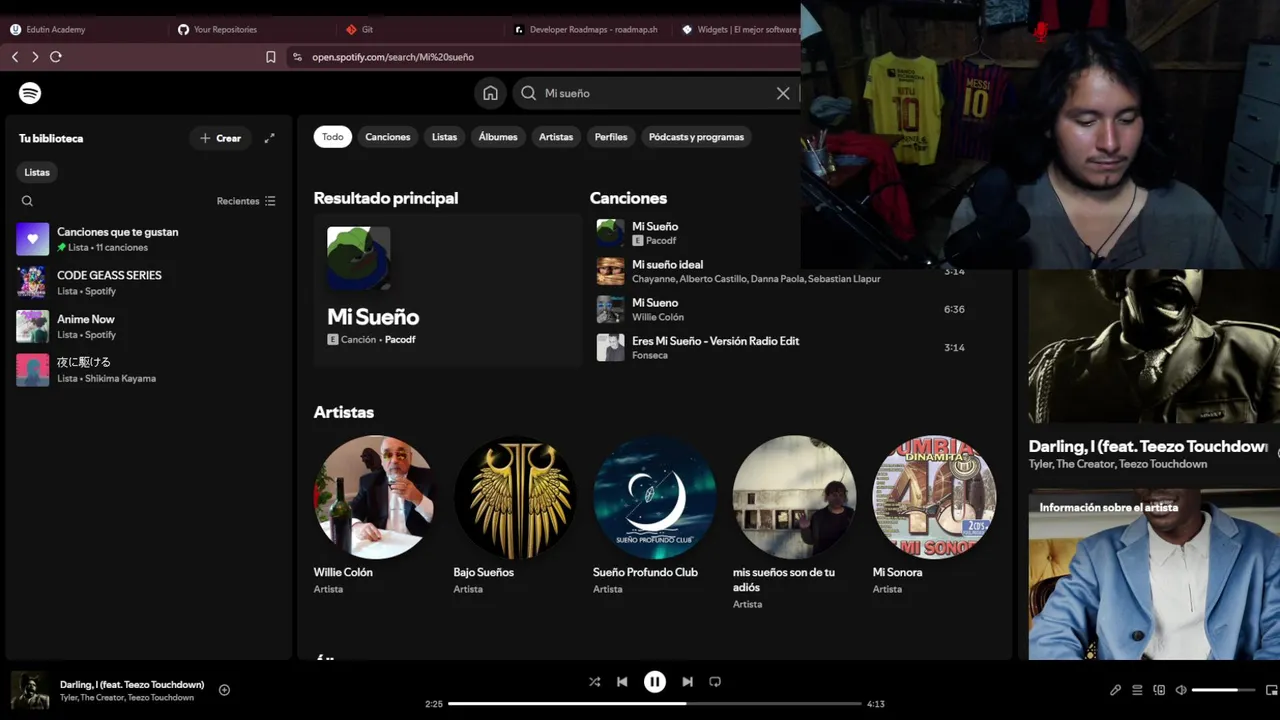Go back with browser back arrow
This screenshot has height=720, width=1280.
[15, 57]
